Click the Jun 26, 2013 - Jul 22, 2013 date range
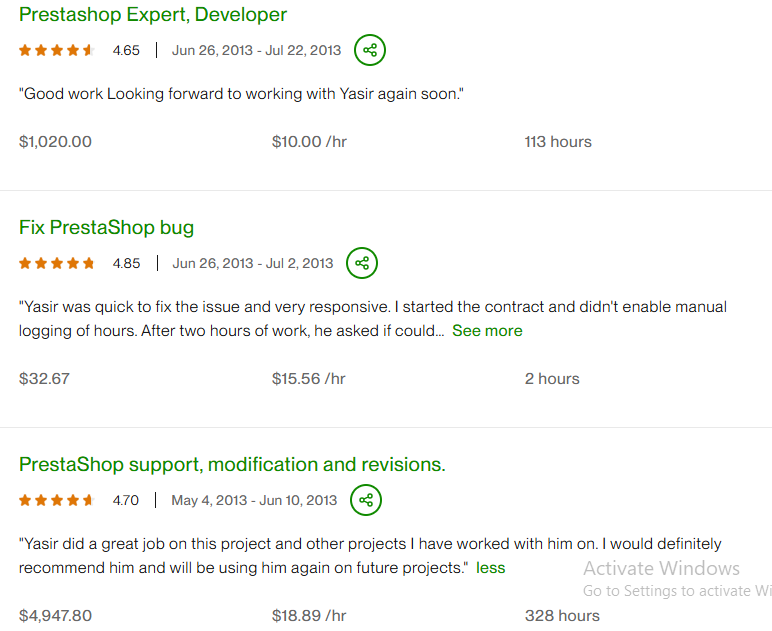Image resolution: width=772 pixels, height=631 pixels. point(256,50)
